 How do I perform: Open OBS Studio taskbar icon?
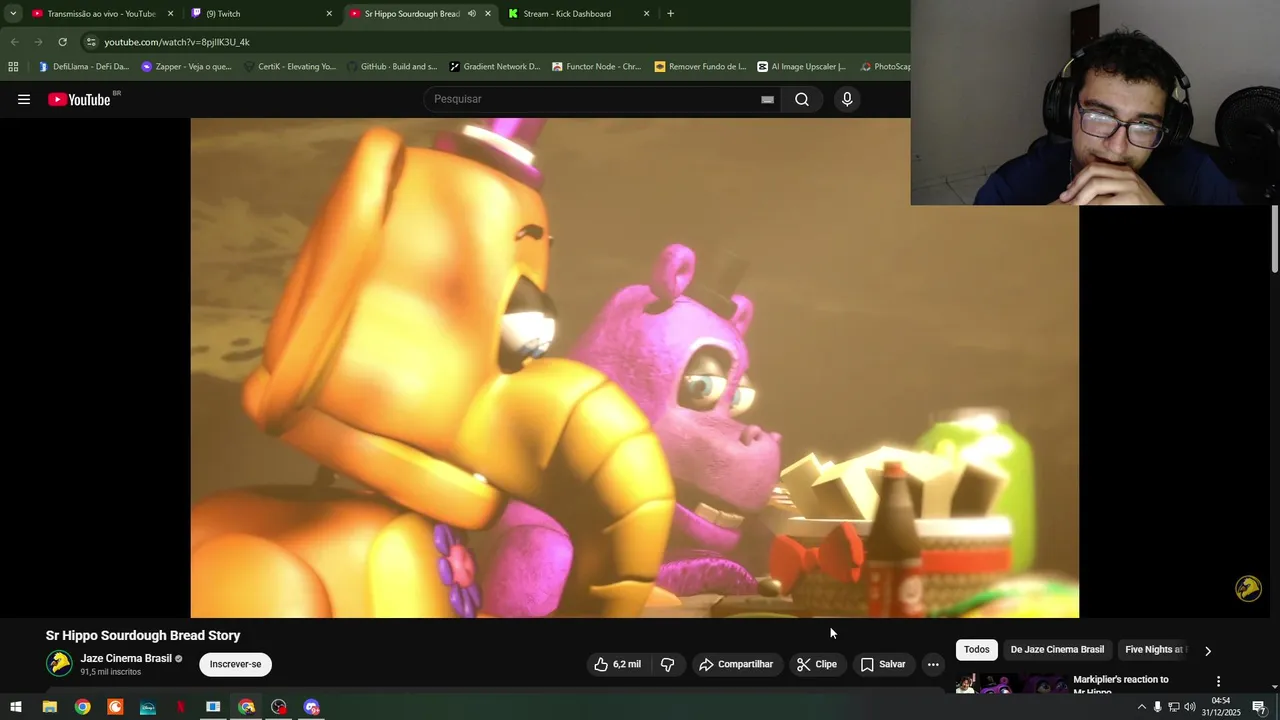(279, 707)
